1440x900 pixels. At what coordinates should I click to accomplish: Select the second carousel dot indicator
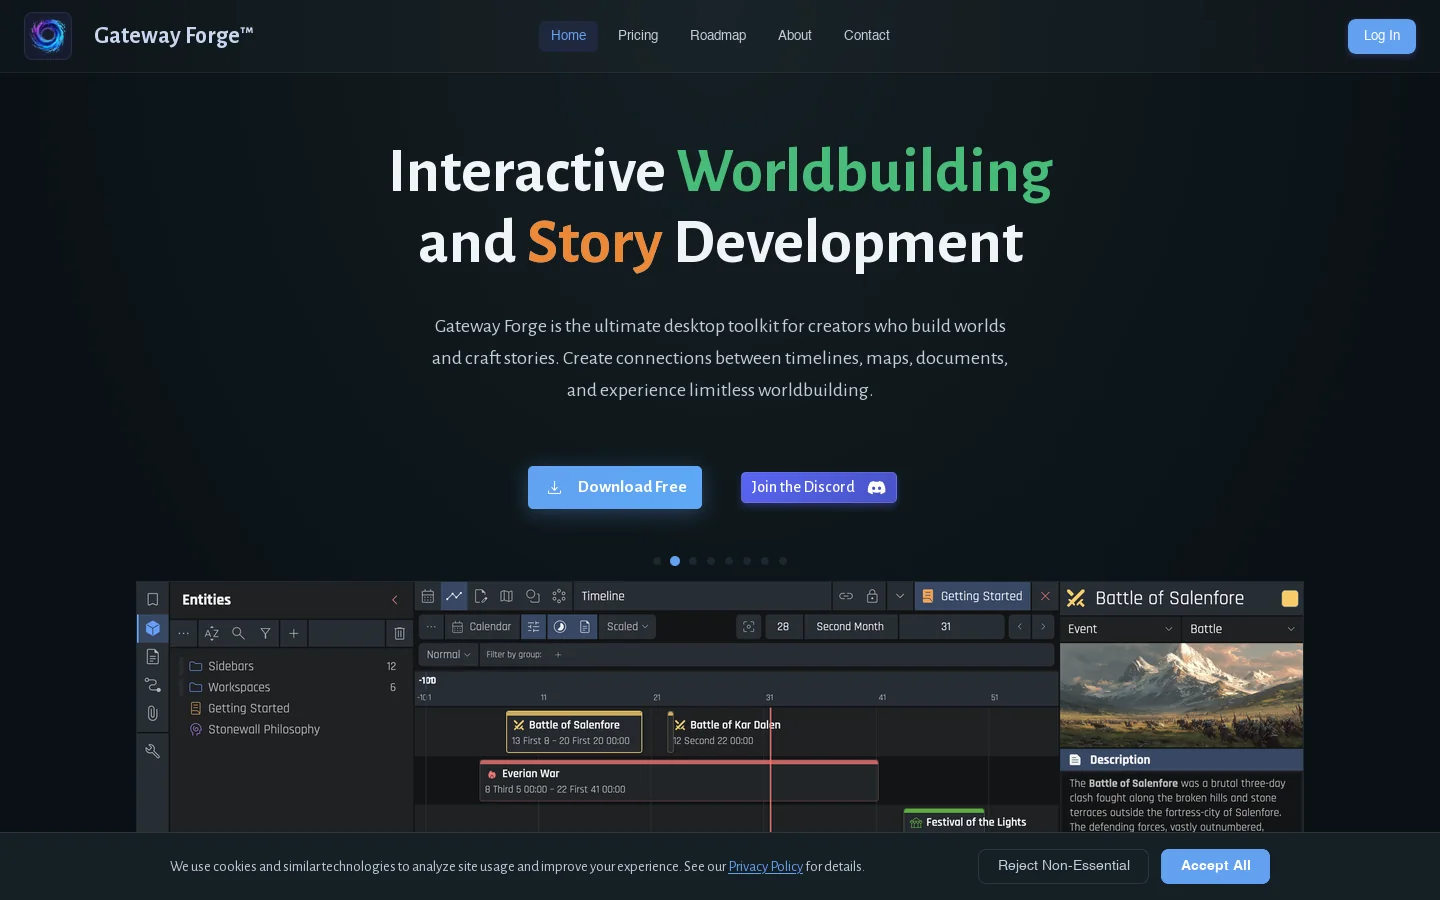pyautogui.click(x=675, y=561)
